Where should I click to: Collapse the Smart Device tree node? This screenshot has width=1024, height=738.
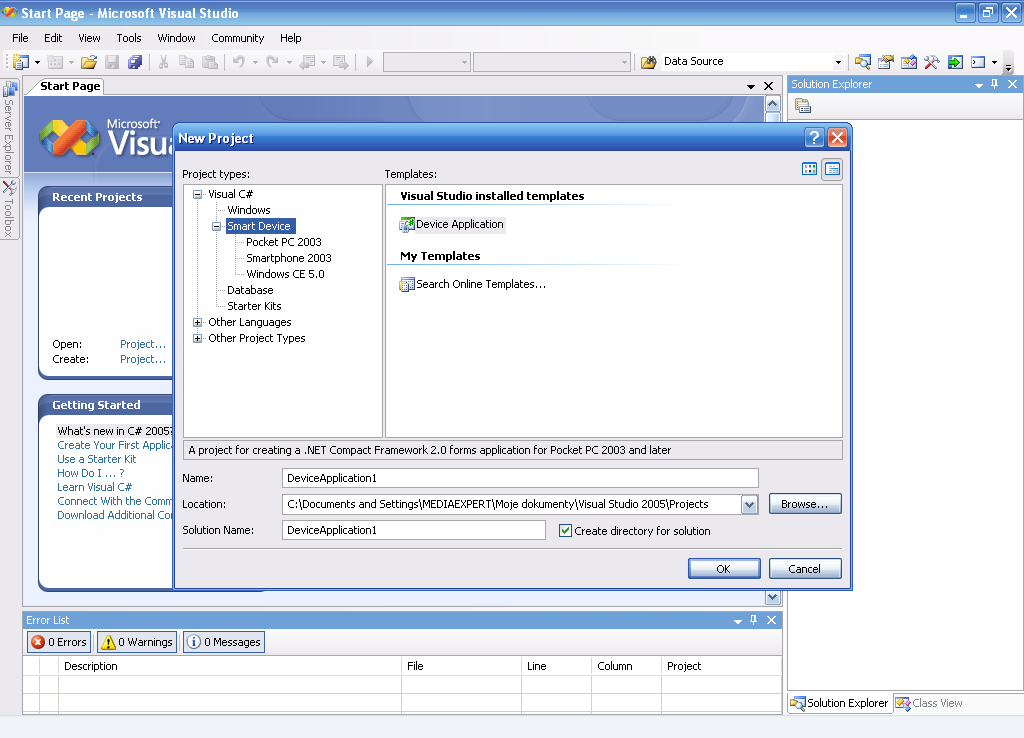coord(216,226)
